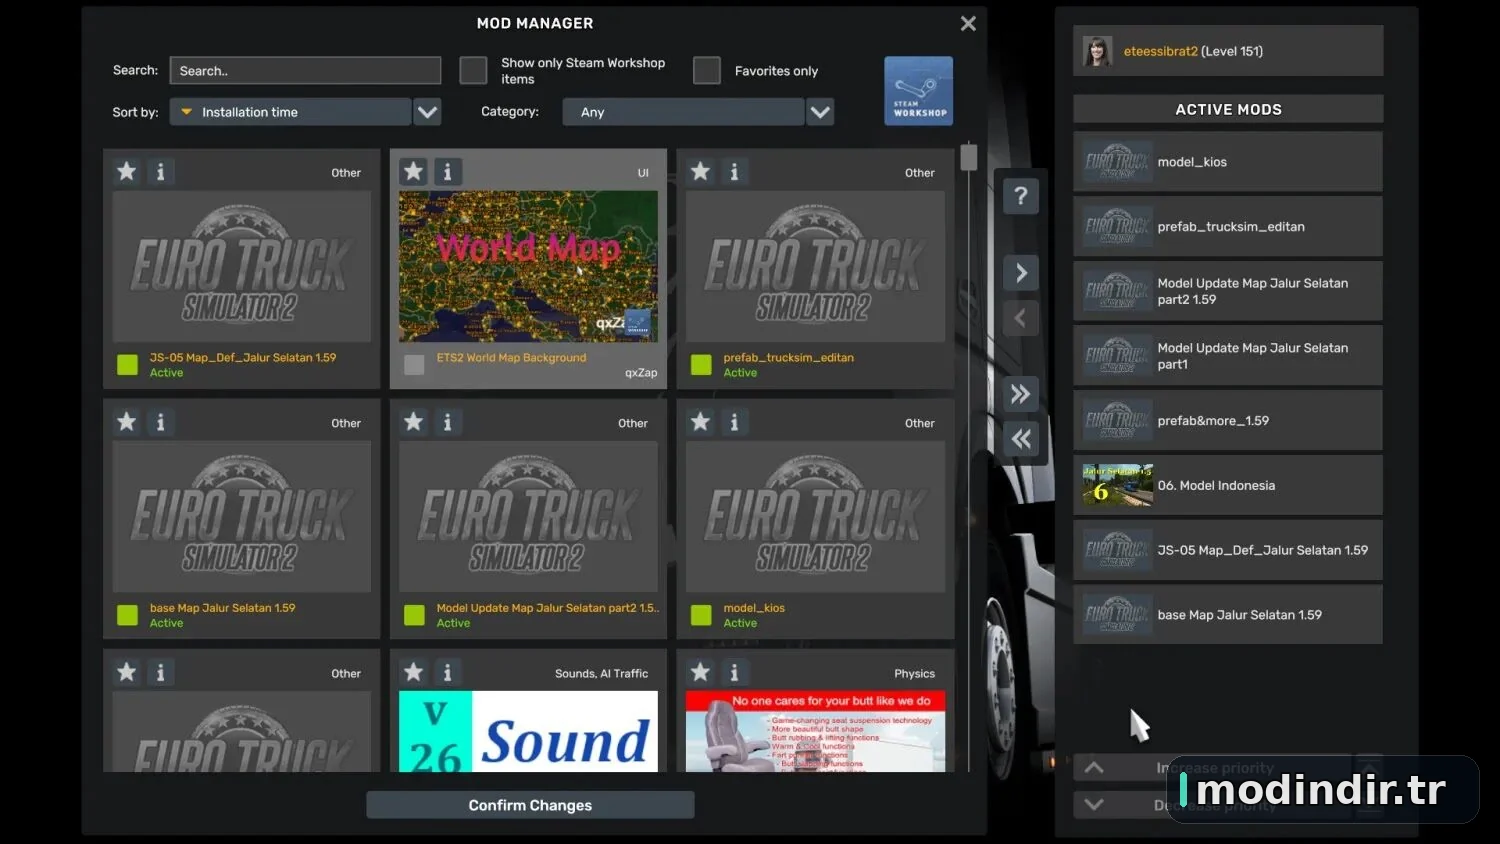Click the World Map mod thumbnail

pyautogui.click(x=528, y=266)
